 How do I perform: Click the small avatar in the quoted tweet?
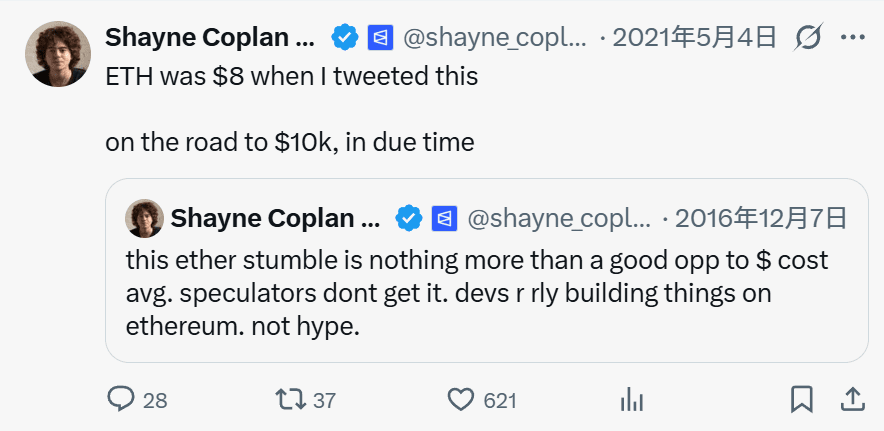[144, 218]
